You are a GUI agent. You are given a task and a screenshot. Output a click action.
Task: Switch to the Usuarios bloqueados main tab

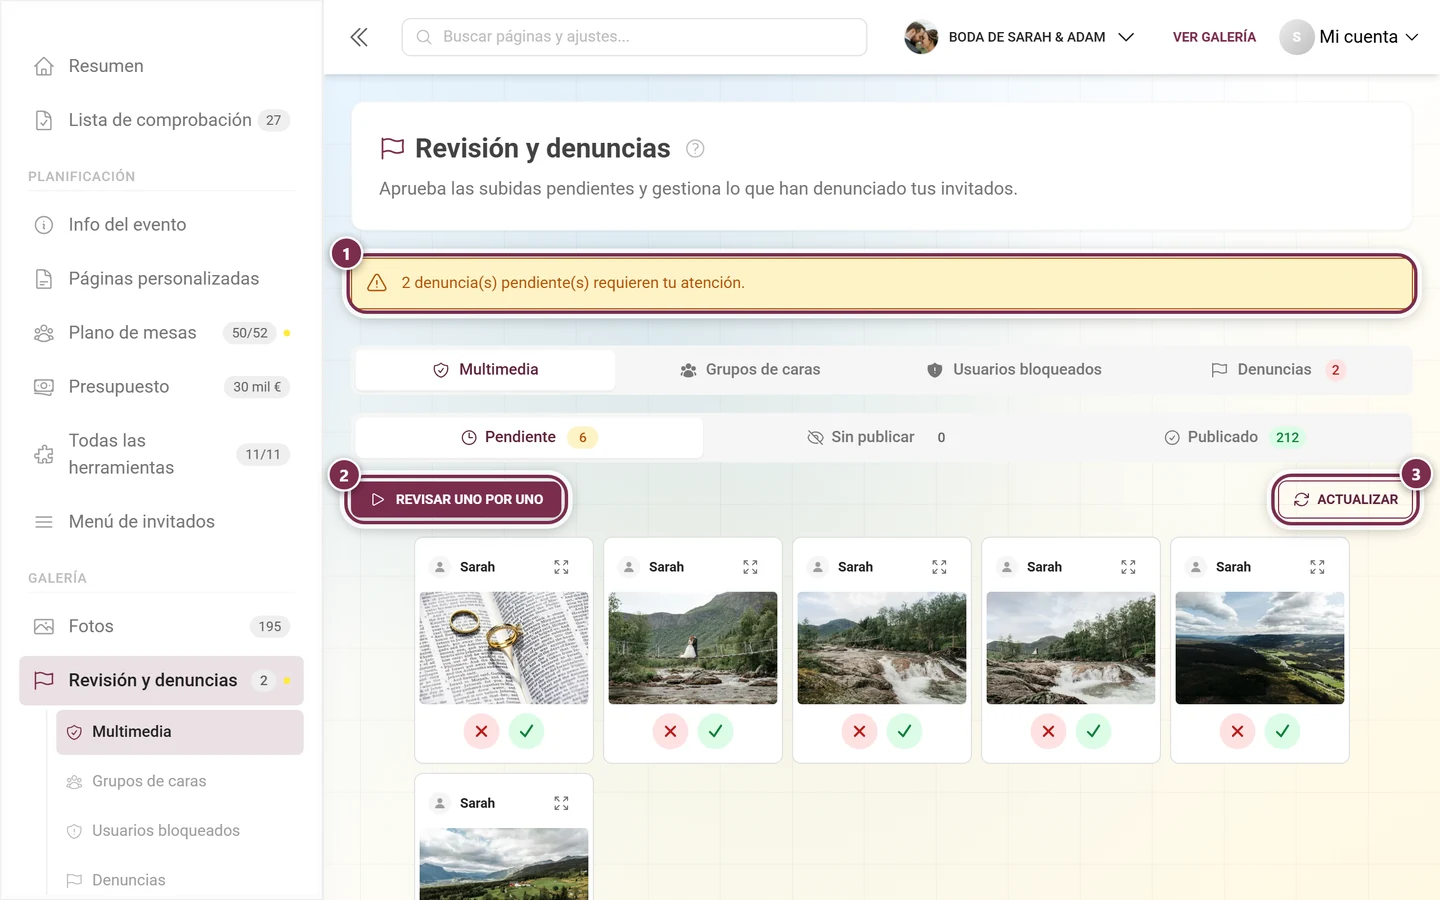pos(1014,370)
